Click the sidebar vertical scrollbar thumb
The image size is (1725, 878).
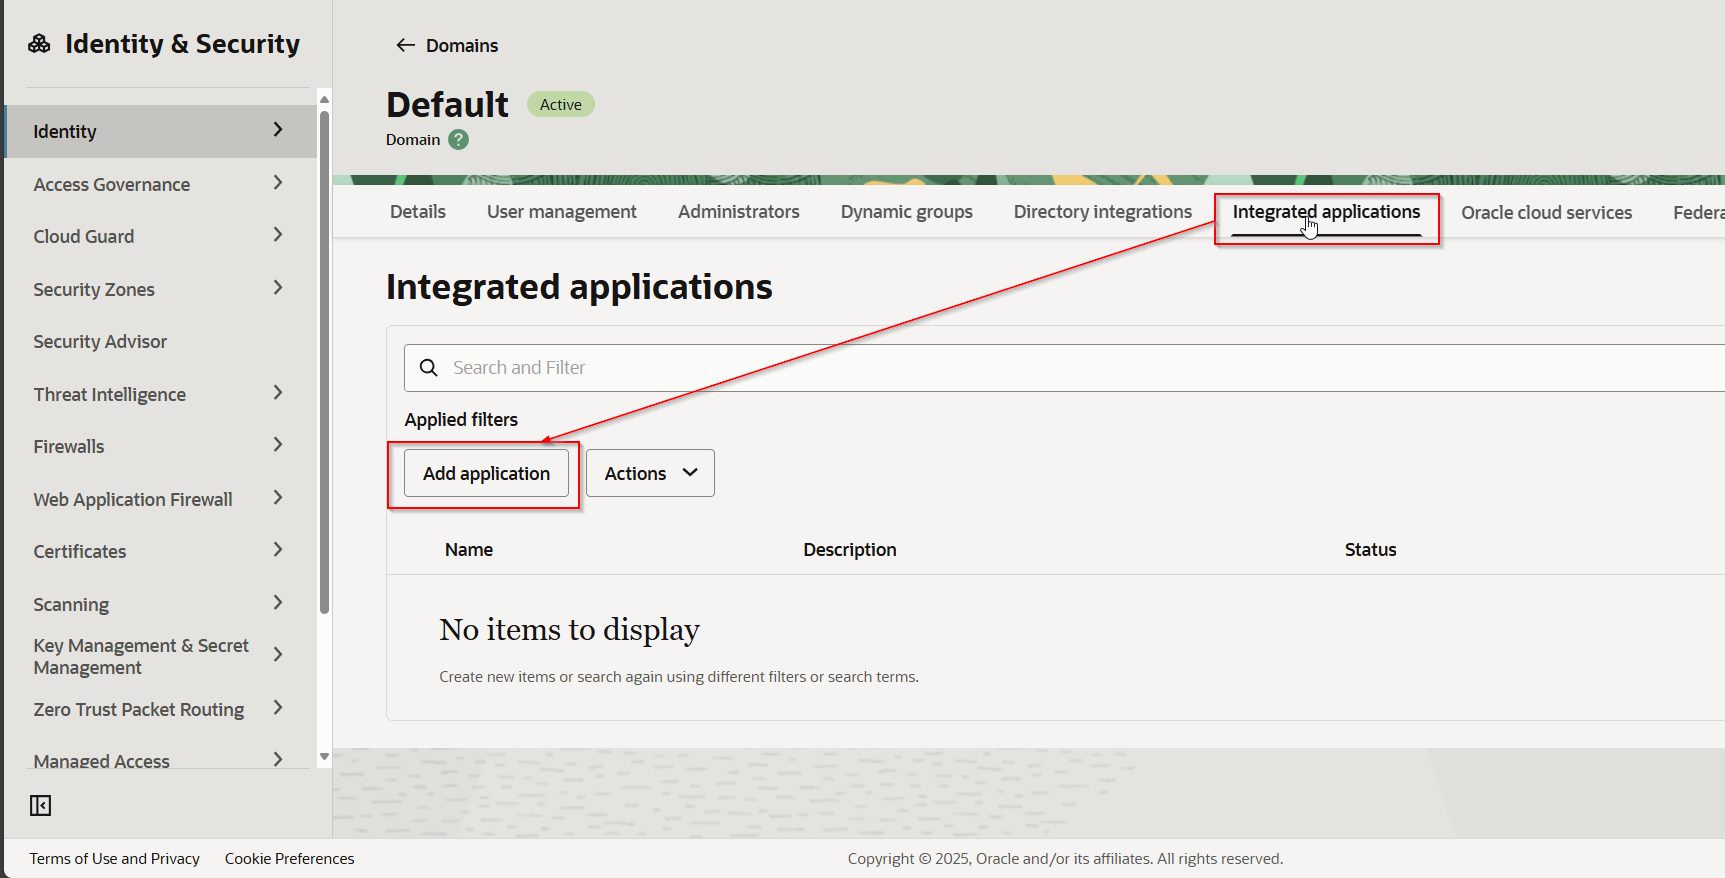pos(324,362)
